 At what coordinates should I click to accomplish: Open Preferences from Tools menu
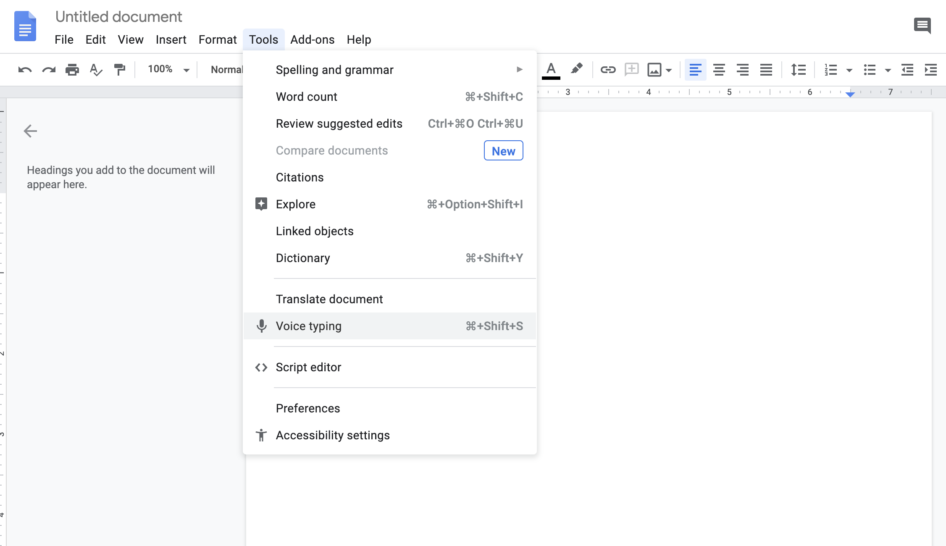pyautogui.click(x=390, y=408)
